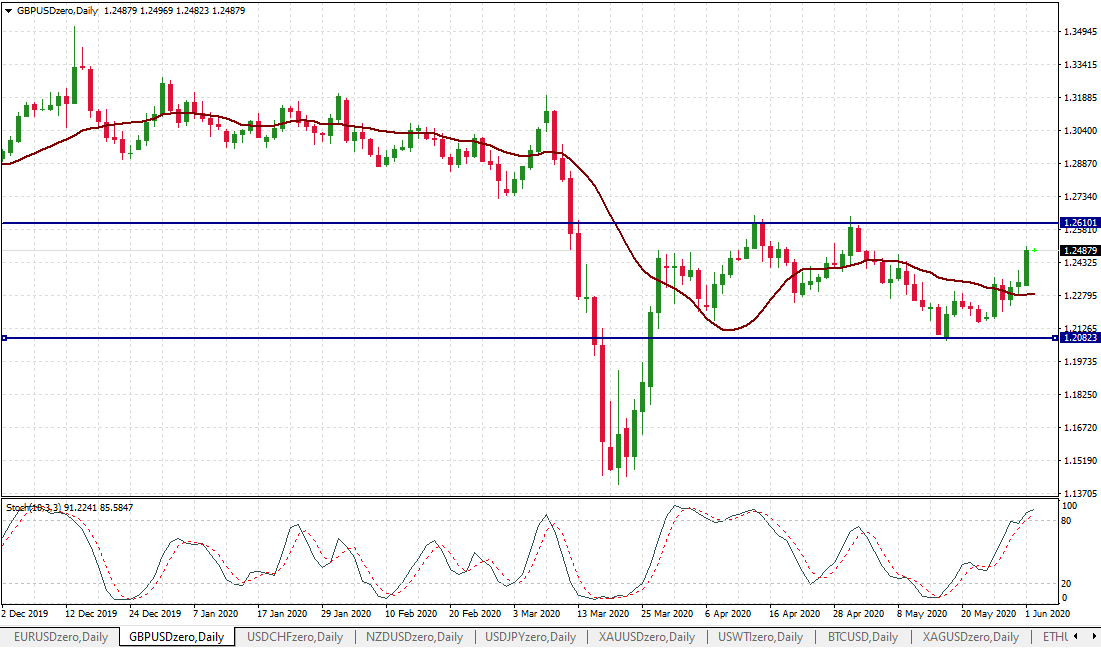
Task: Select the left handle of the lower horizontal line
Action: 5,338
